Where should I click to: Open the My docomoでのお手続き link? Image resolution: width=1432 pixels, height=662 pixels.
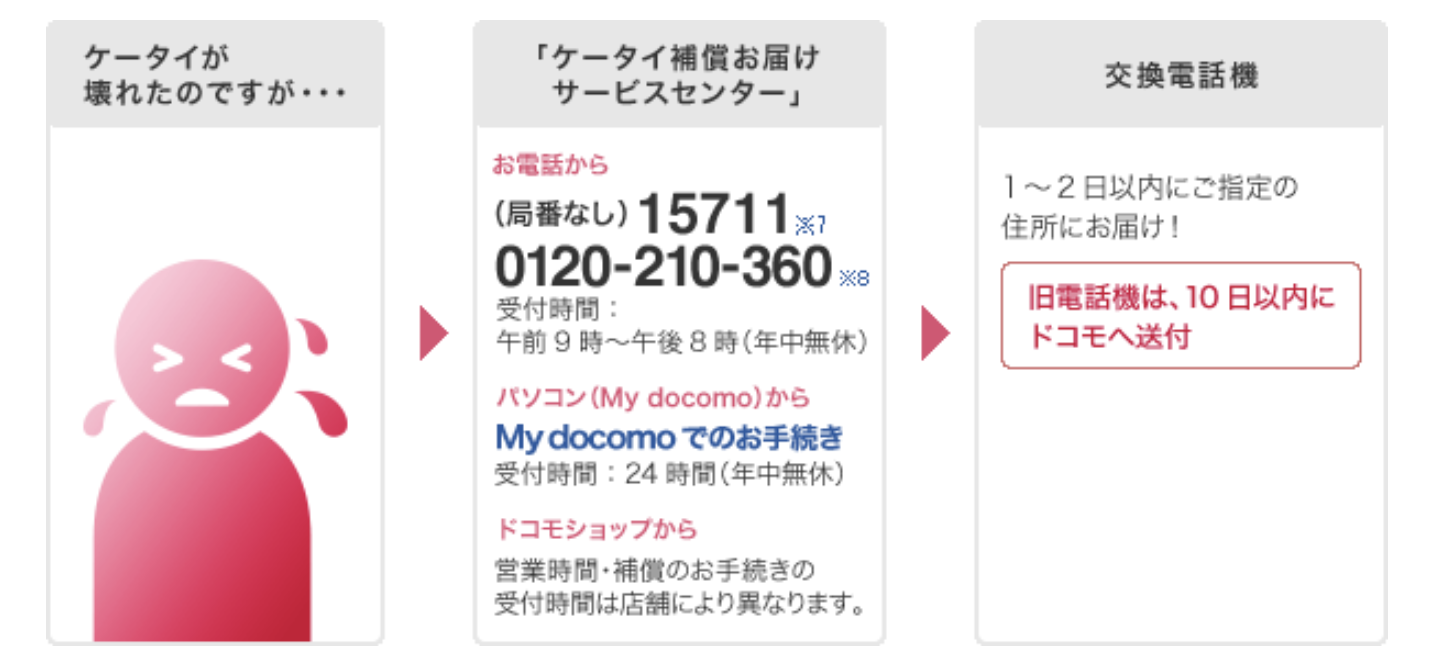670,437
